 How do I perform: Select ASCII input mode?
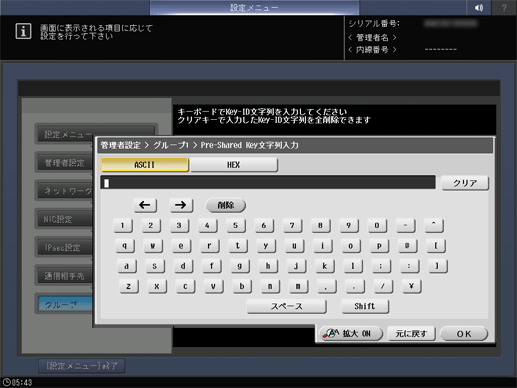coord(144,165)
